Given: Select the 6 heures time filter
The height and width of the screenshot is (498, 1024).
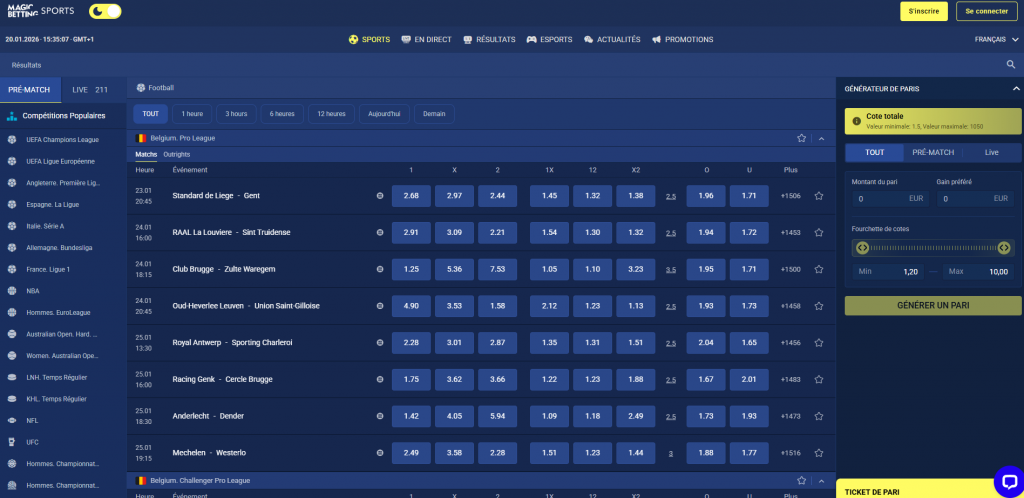Looking at the screenshot, I should point(282,114).
